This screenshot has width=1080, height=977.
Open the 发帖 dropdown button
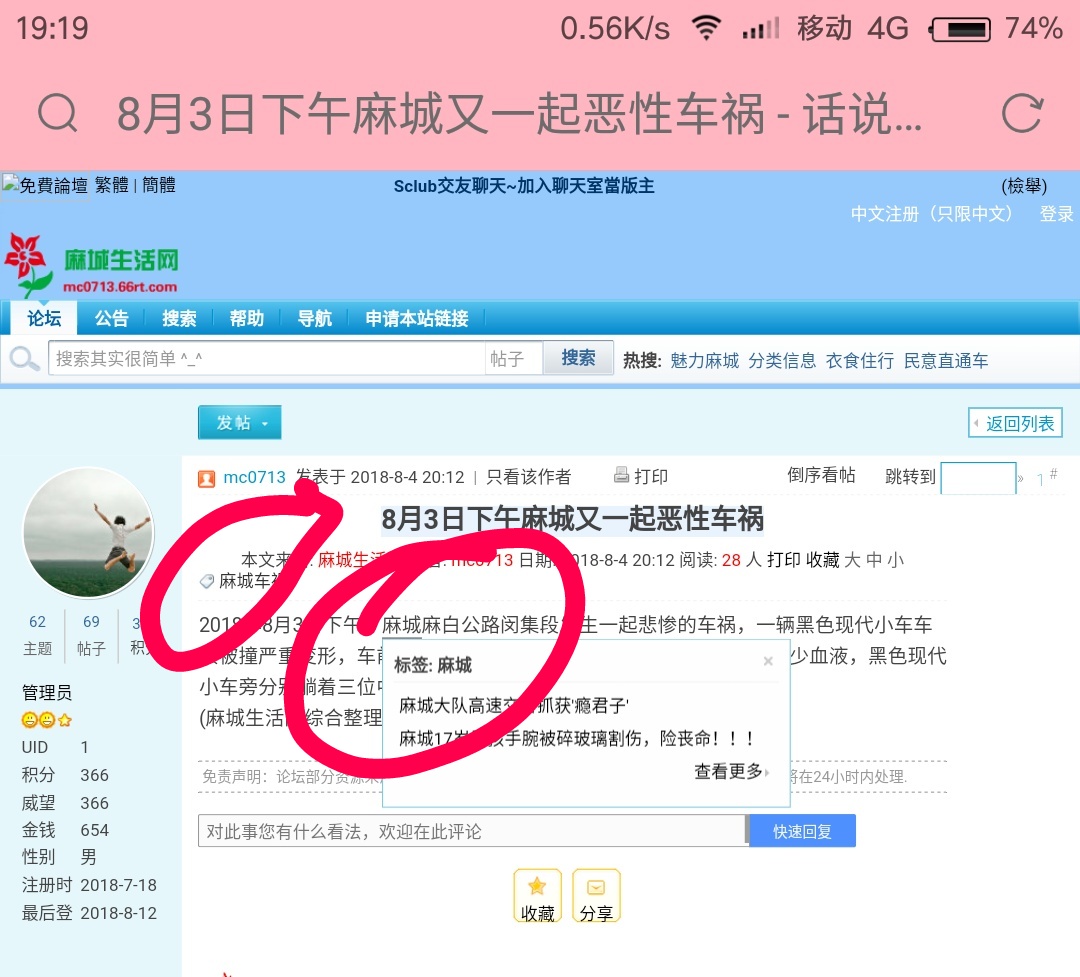(239, 423)
